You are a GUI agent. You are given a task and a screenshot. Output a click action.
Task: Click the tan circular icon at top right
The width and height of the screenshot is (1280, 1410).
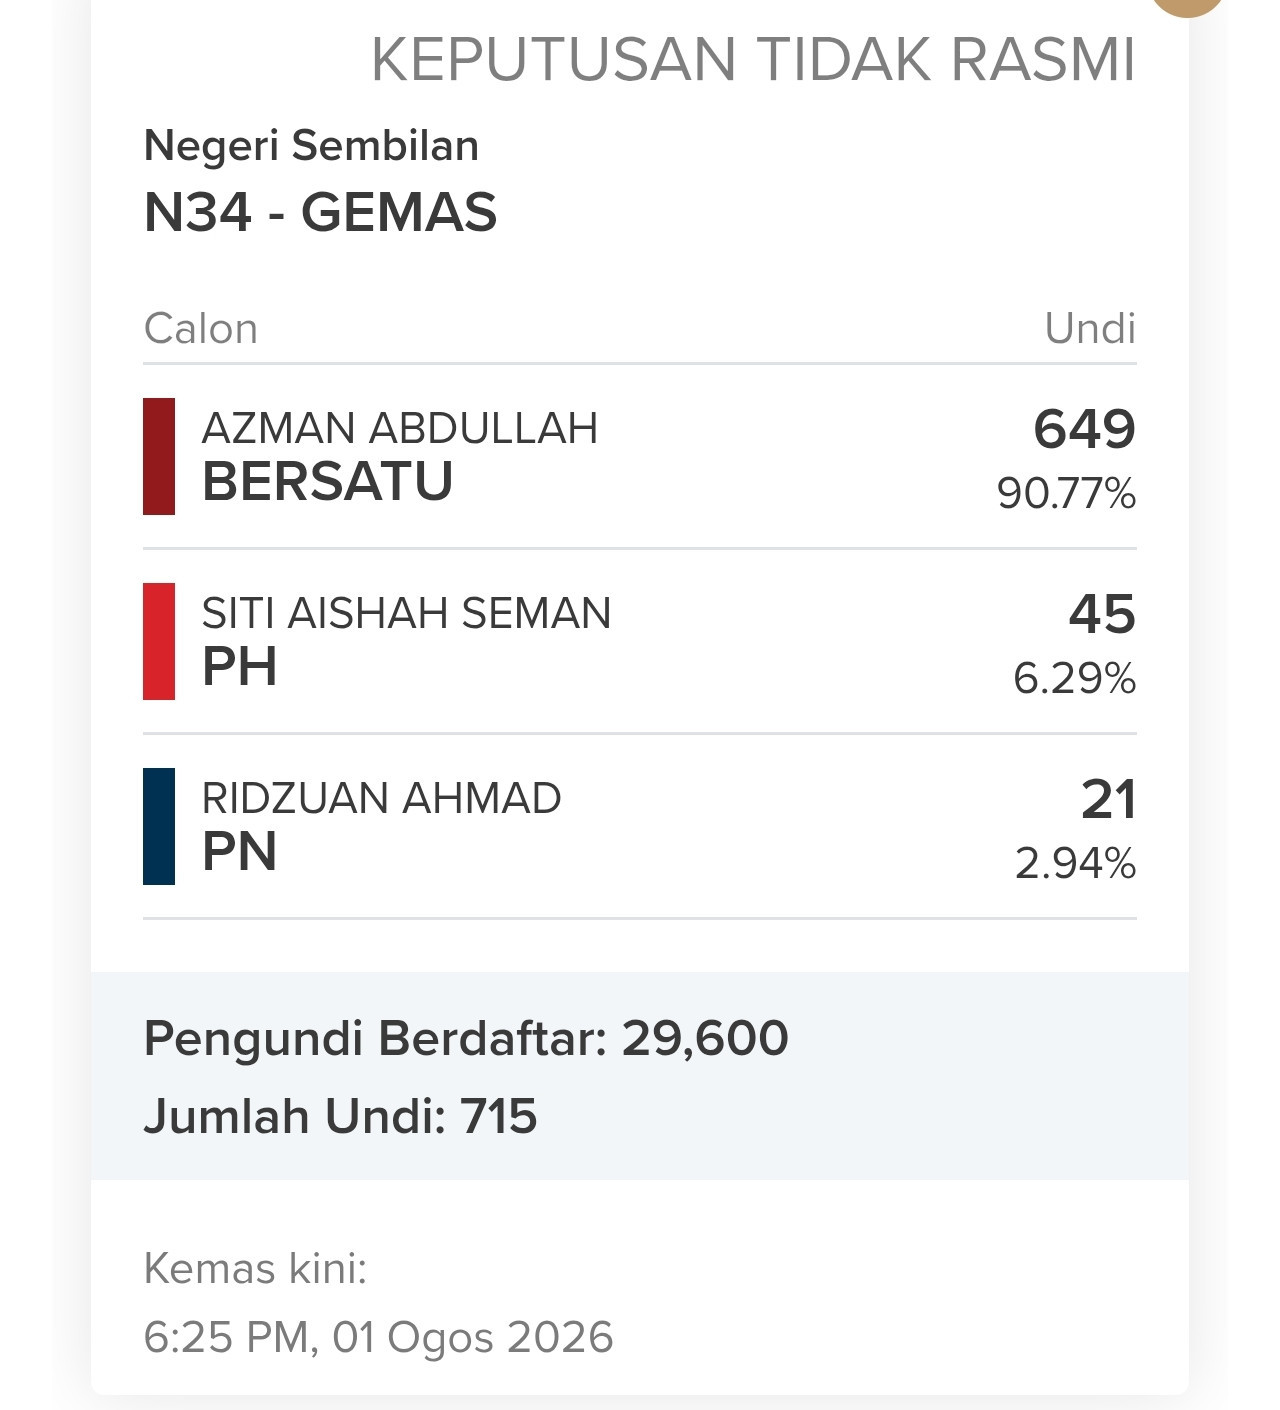point(1188,4)
